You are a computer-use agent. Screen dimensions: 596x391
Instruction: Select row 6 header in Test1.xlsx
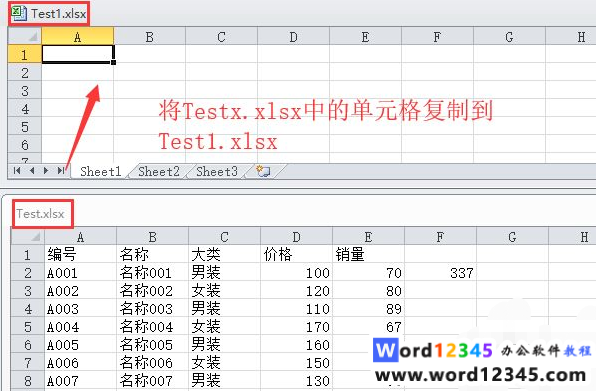(25, 144)
